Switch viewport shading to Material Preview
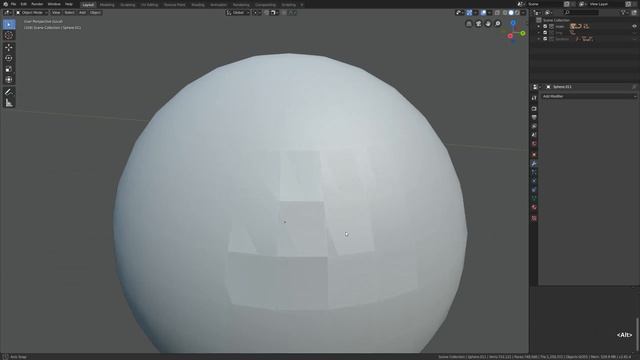Viewport: 640px width, 360px height. tap(517, 13)
